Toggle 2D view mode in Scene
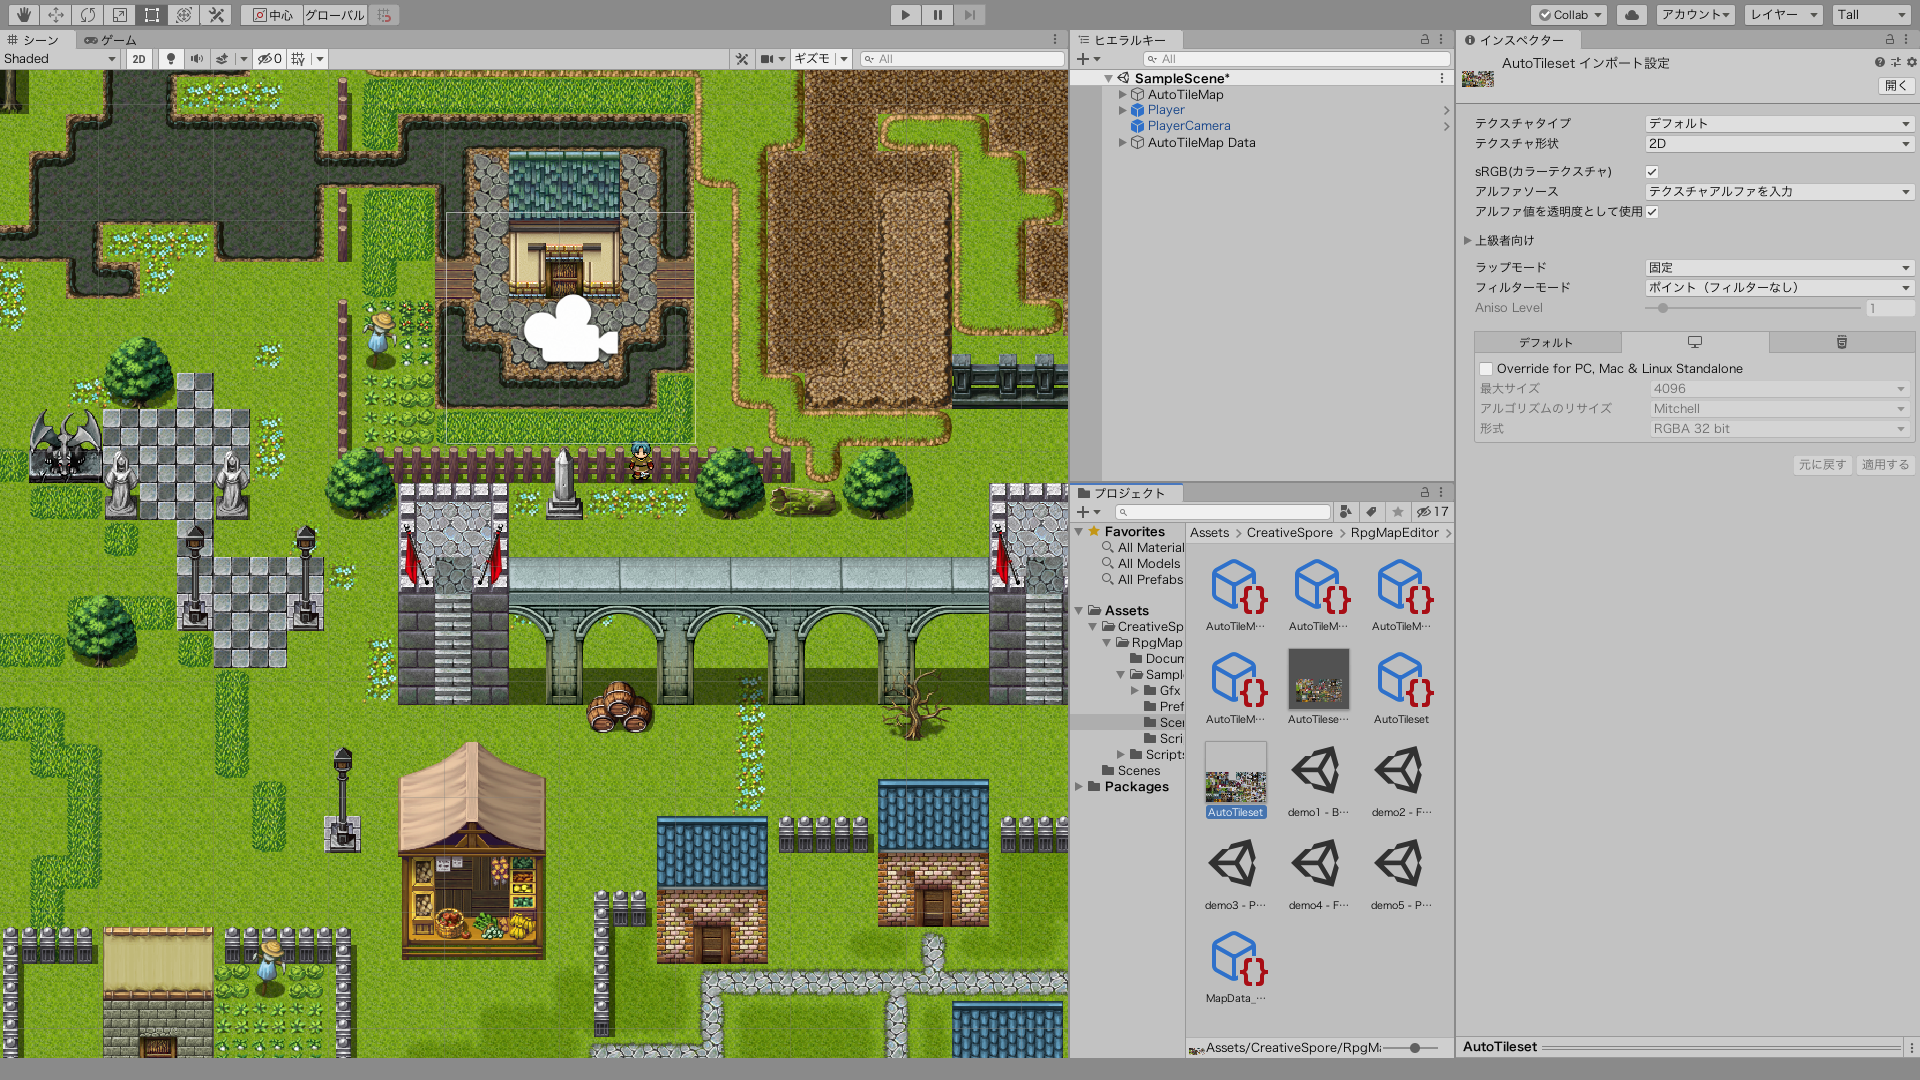 pos(139,59)
